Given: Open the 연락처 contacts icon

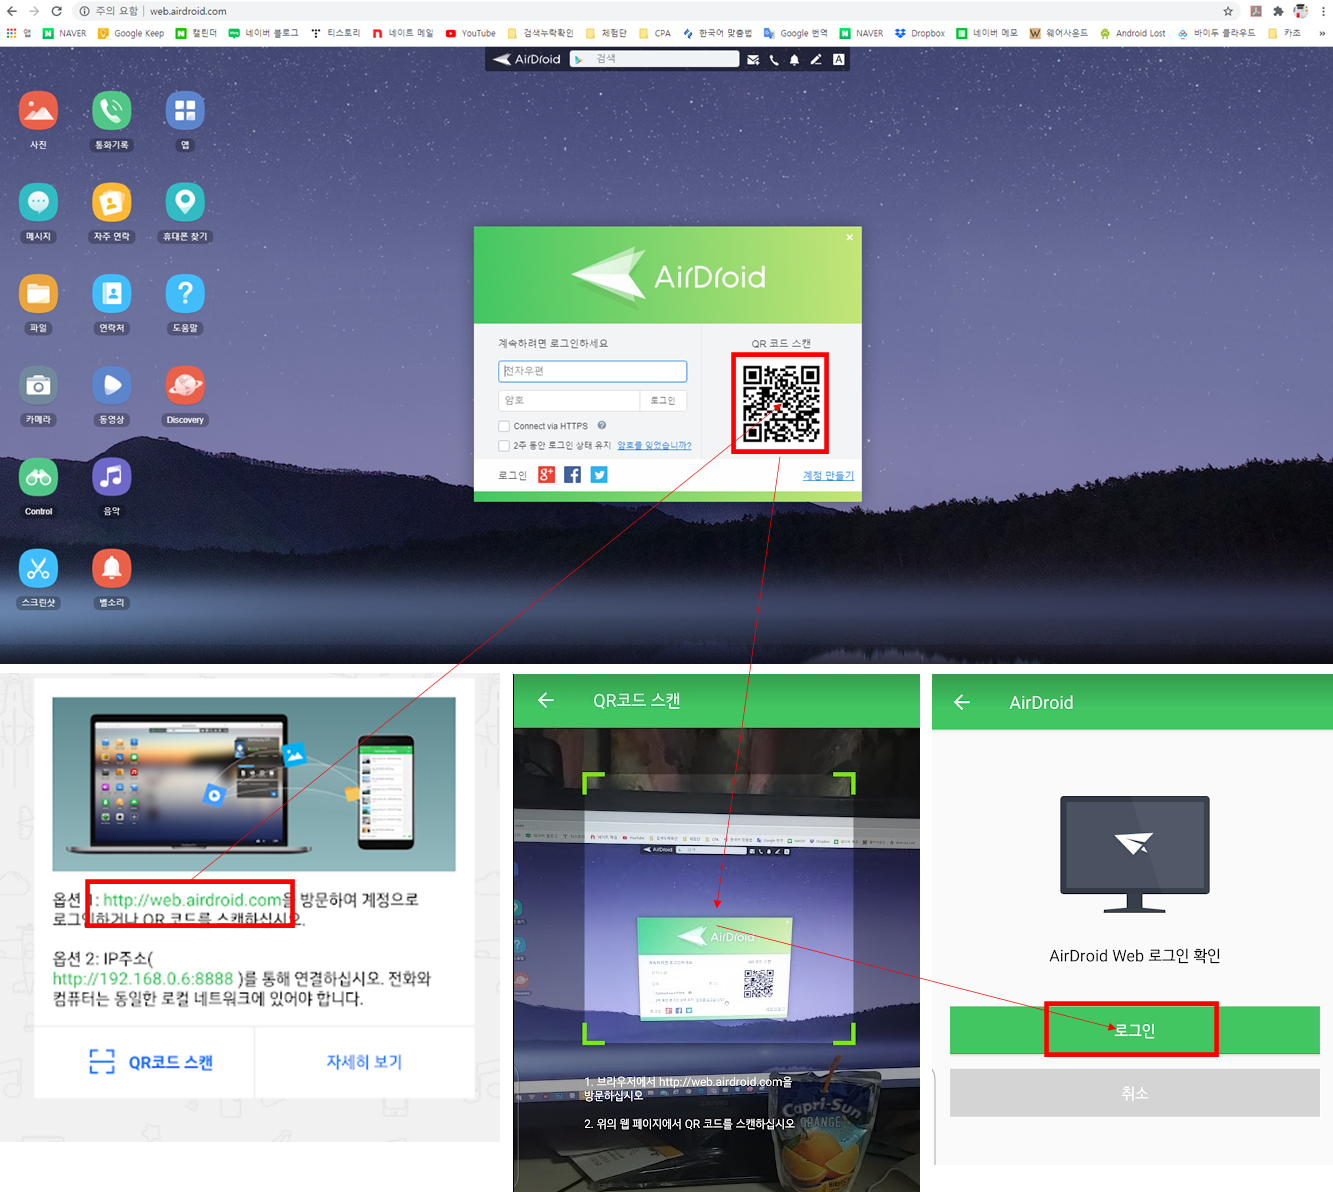Looking at the screenshot, I should click(112, 293).
